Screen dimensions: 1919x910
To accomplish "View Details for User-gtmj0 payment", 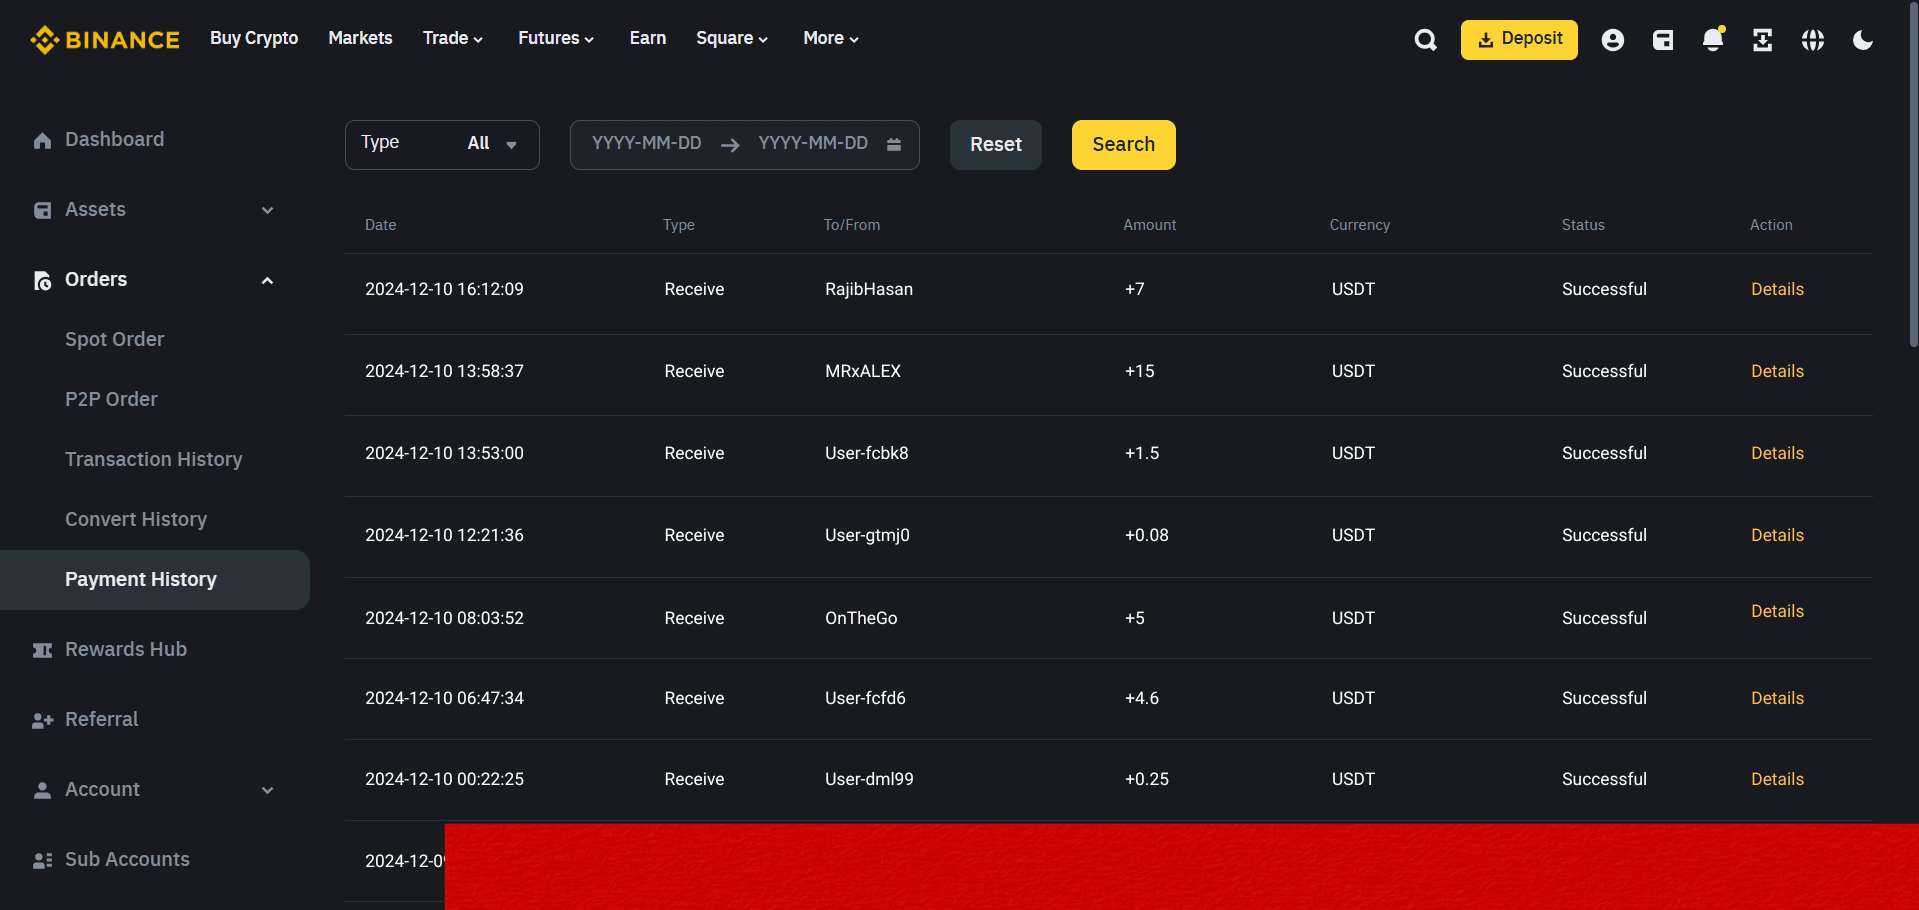I will [1777, 535].
